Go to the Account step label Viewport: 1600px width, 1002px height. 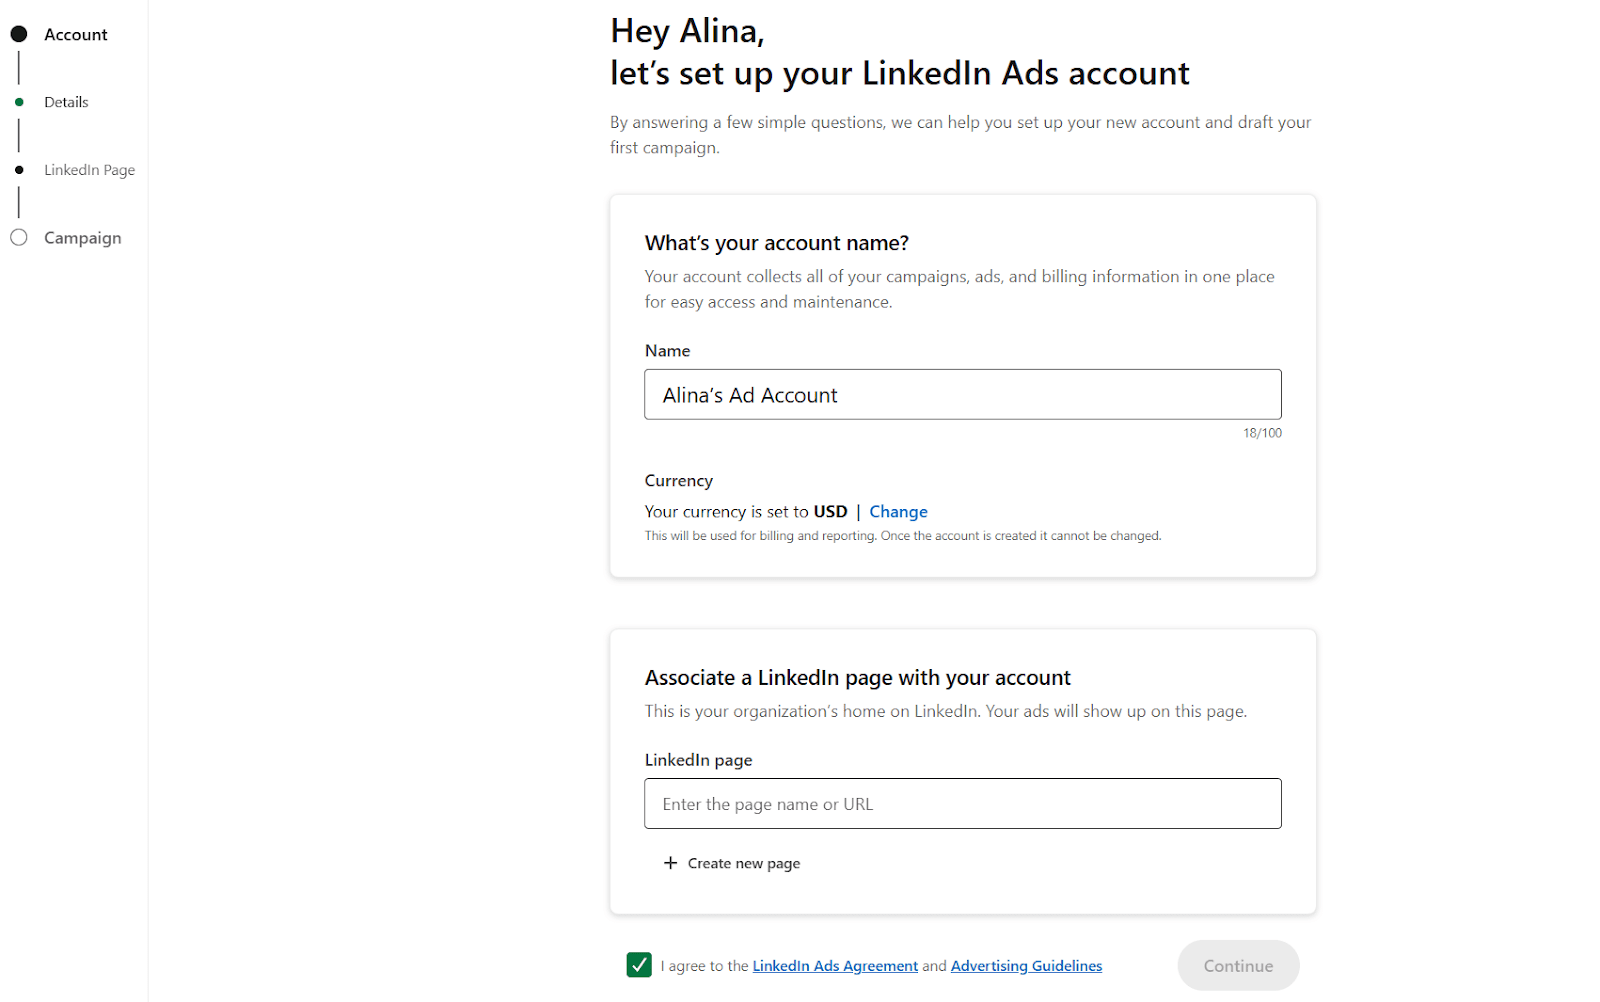[x=75, y=34]
